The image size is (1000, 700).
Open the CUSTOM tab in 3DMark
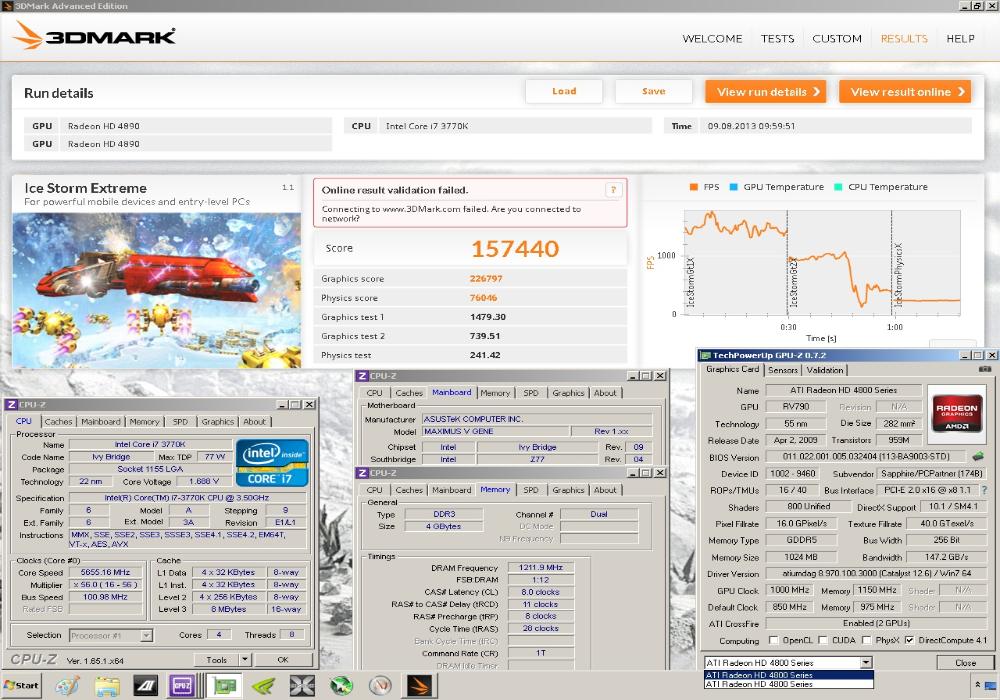click(x=837, y=39)
